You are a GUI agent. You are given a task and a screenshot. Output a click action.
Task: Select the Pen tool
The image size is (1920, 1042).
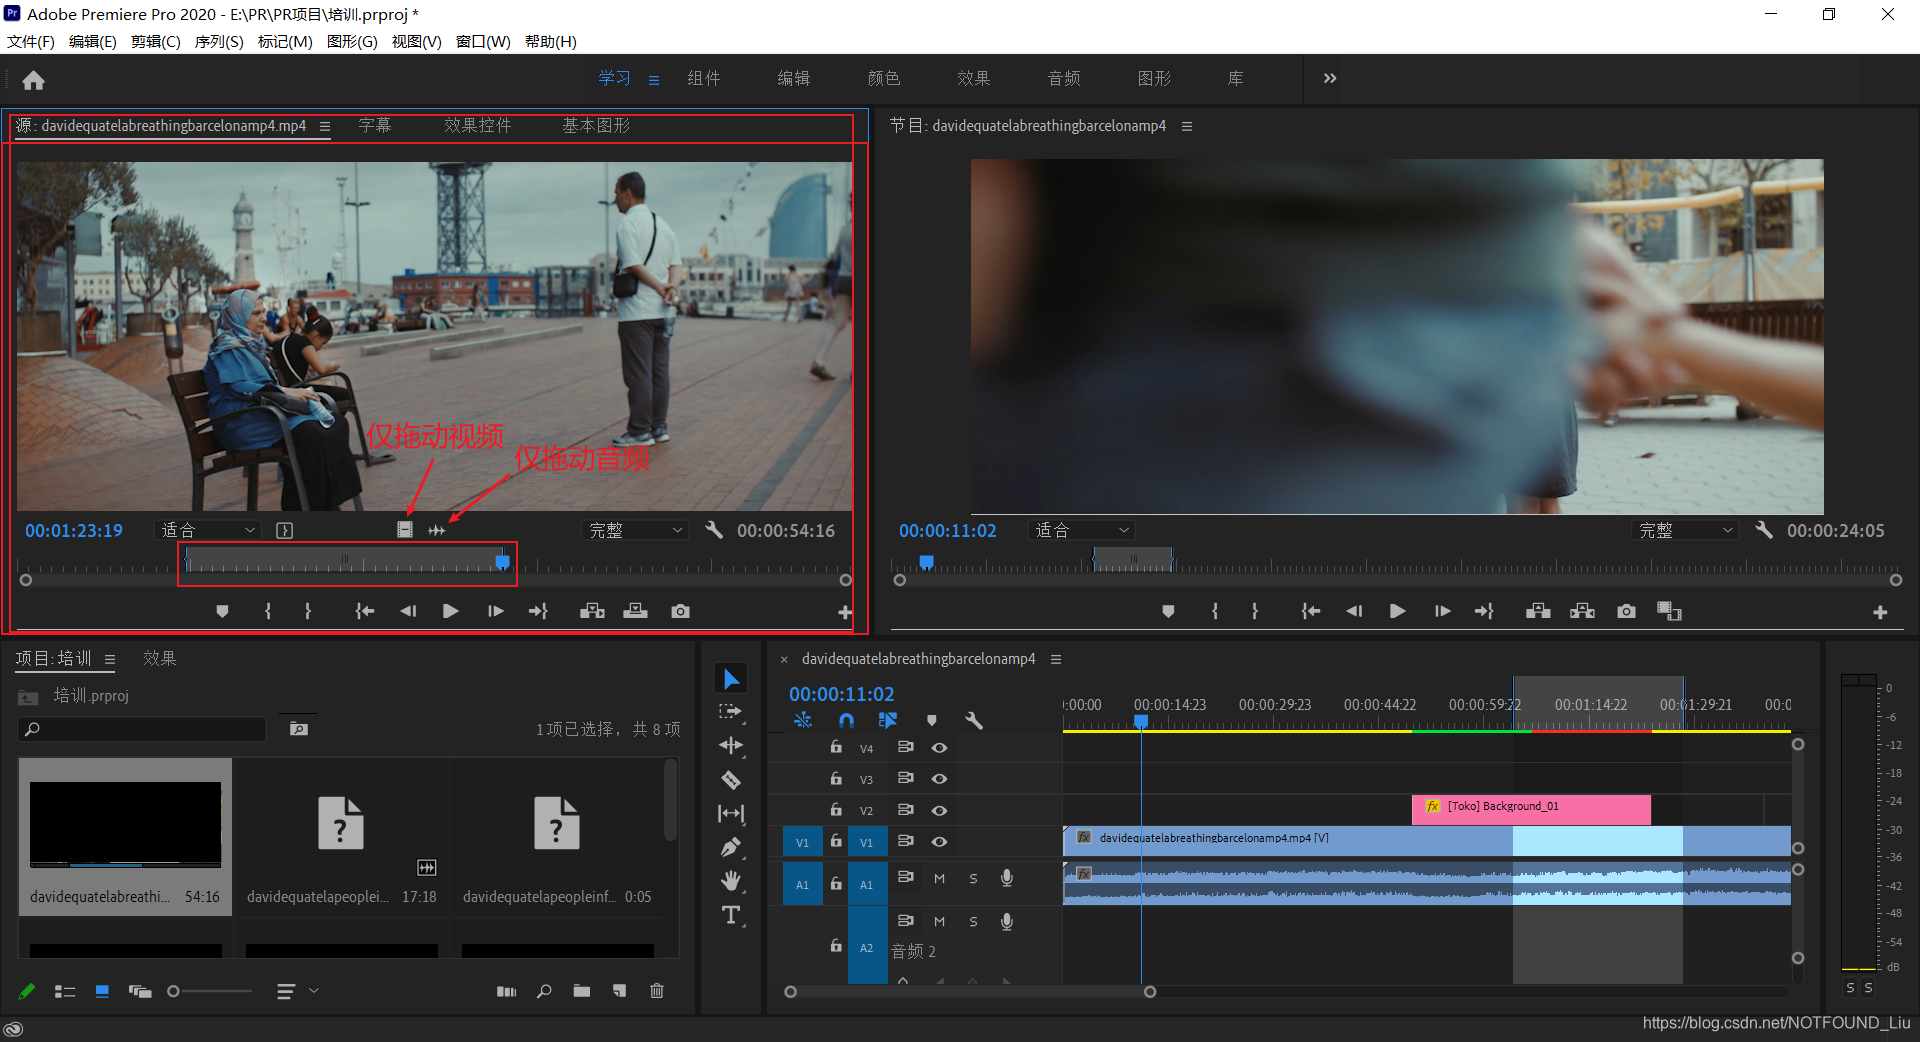click(x=731, y=848)
